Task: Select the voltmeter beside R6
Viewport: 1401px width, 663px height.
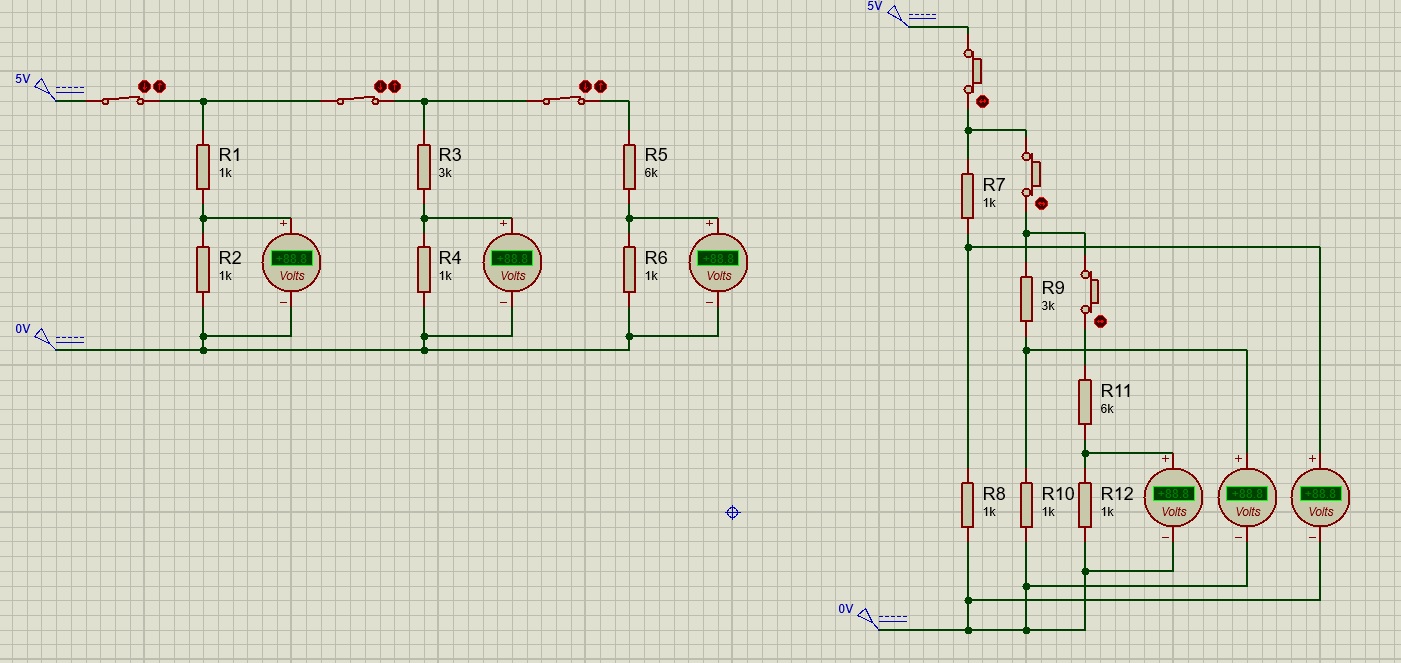Action: tap(718, 262)
